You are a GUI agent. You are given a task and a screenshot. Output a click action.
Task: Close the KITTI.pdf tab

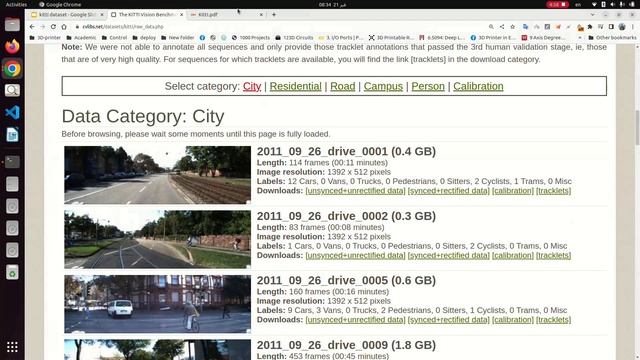point(261,14)
